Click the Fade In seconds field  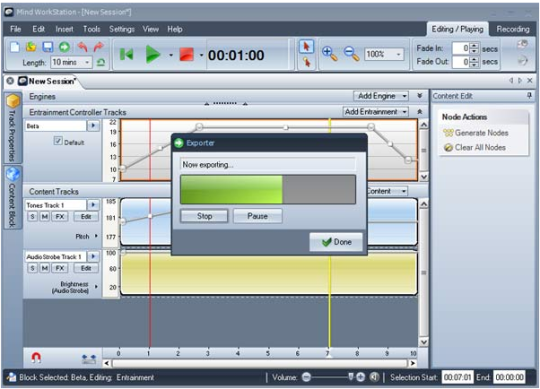461,48
